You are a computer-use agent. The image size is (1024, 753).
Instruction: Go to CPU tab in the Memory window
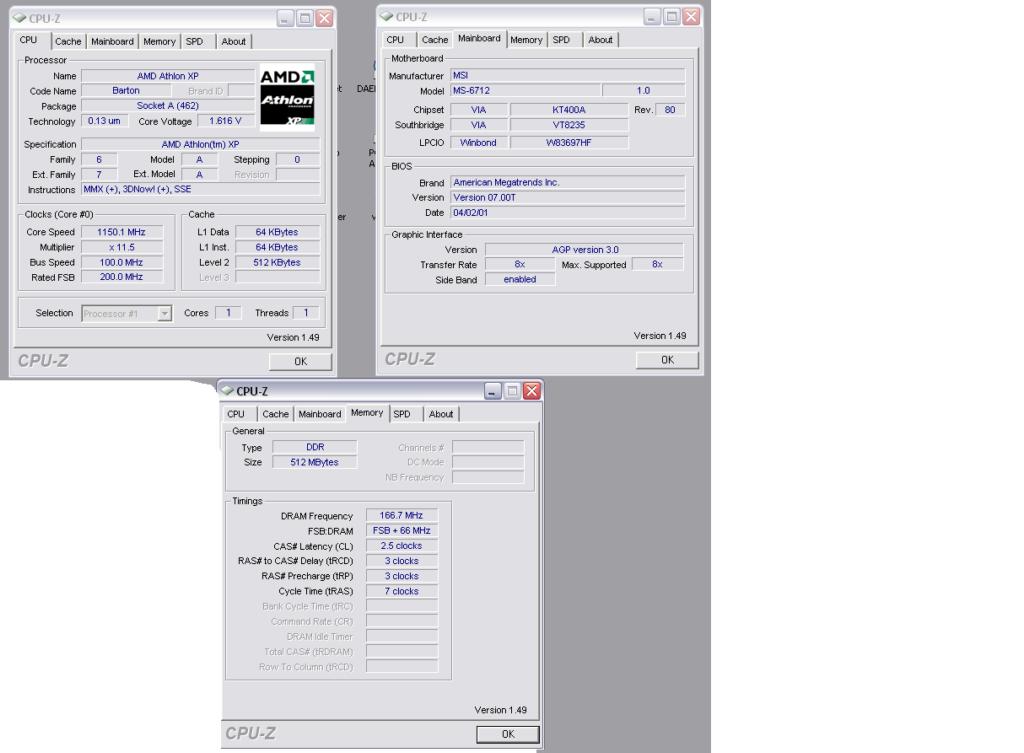click(x=236, y=414)
